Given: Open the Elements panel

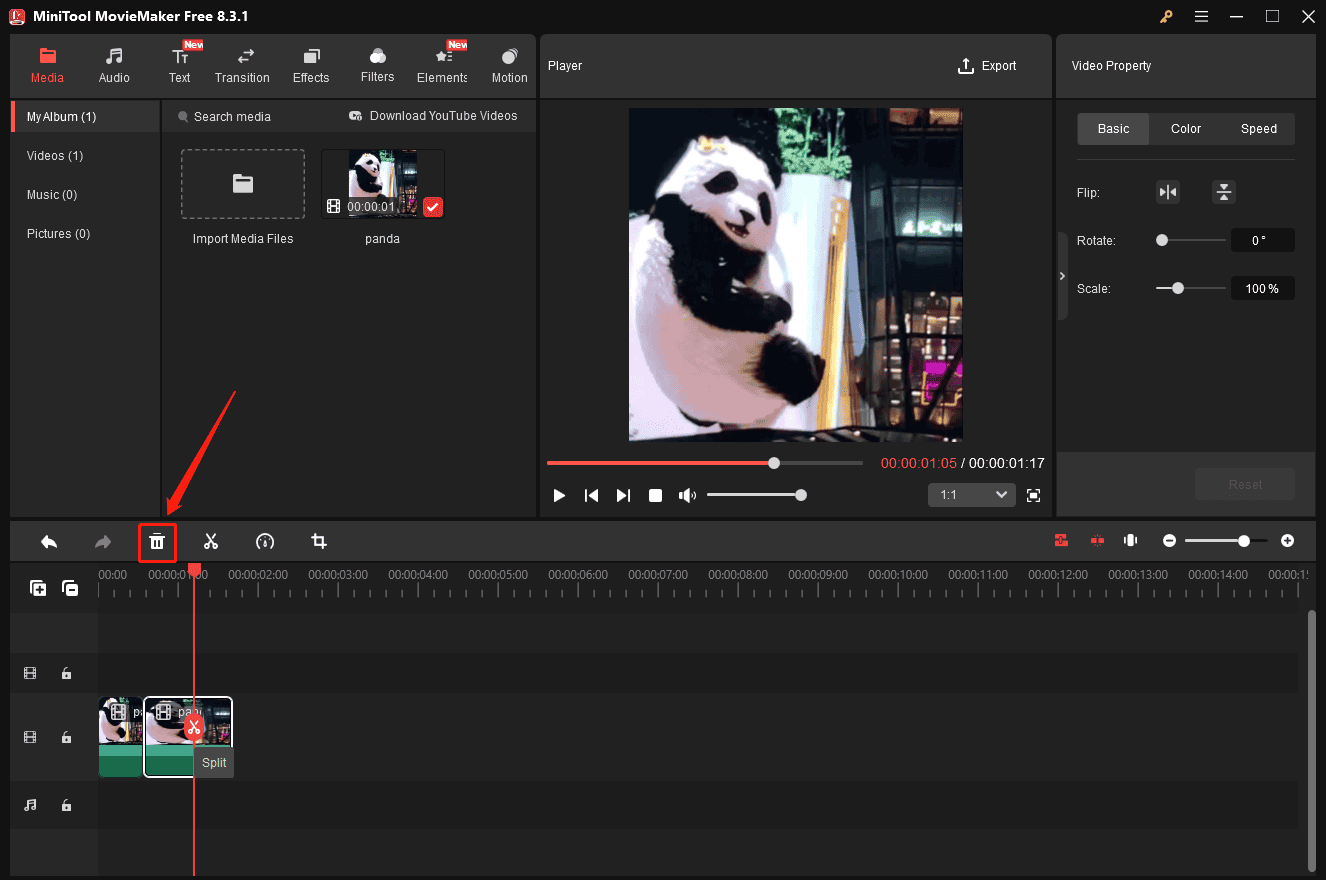Looking at the screenshot, I should point(441,65).
